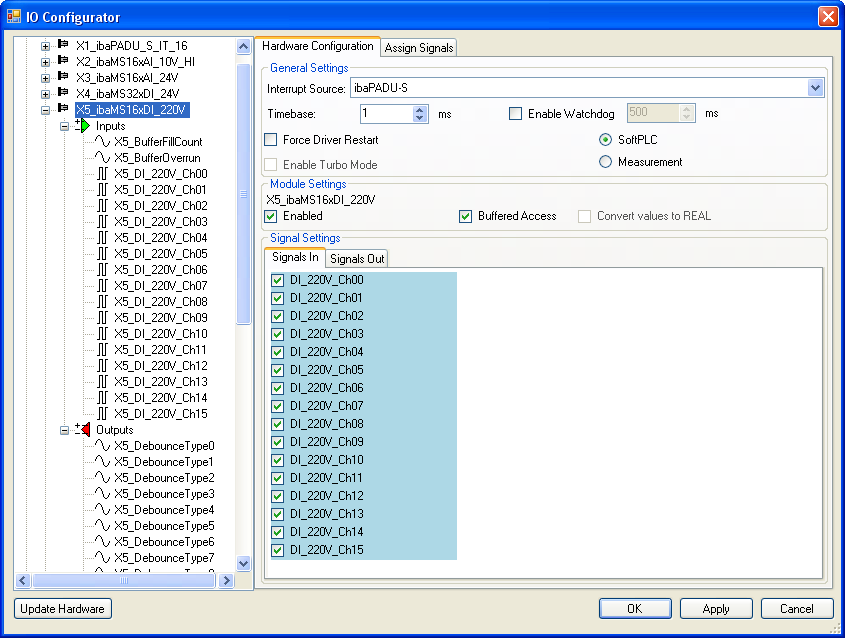Click the digital signal icon for X5_DI_220V_Ch08
845x638 pixels.
(x=102, y=302)
